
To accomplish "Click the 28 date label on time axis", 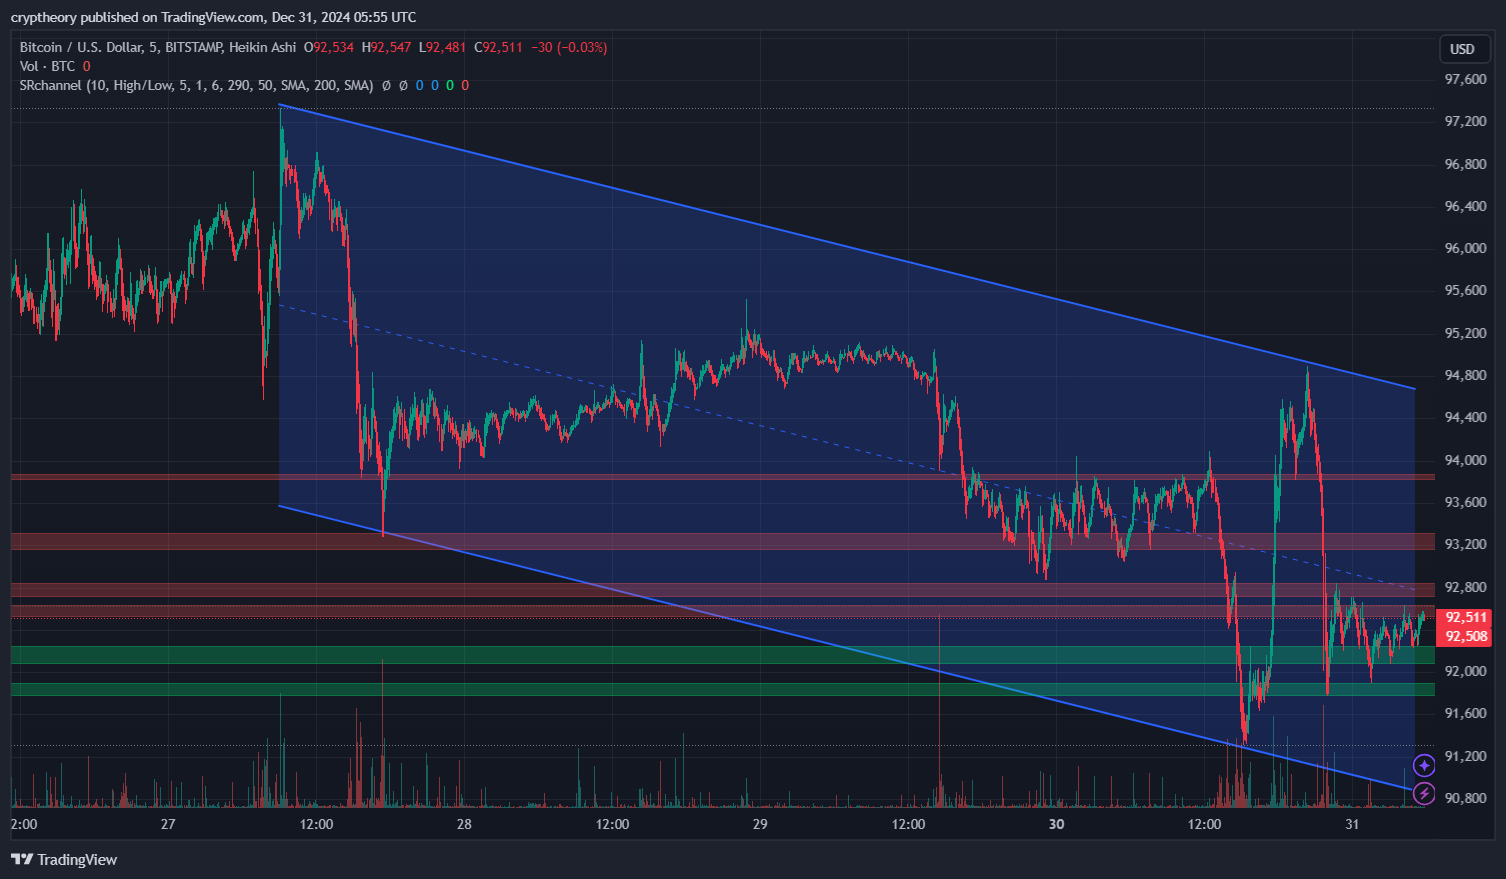I will pyautogui.click(x=464, y=824).
